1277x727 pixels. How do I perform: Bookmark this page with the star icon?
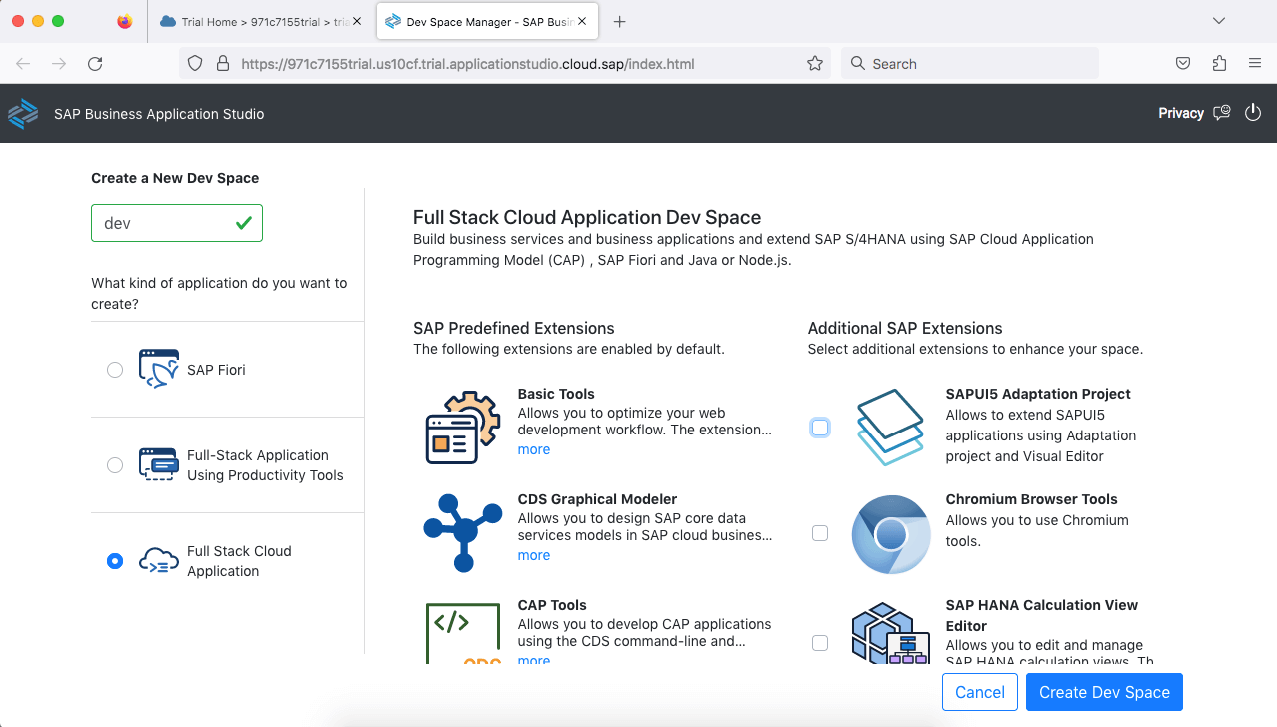815,64
